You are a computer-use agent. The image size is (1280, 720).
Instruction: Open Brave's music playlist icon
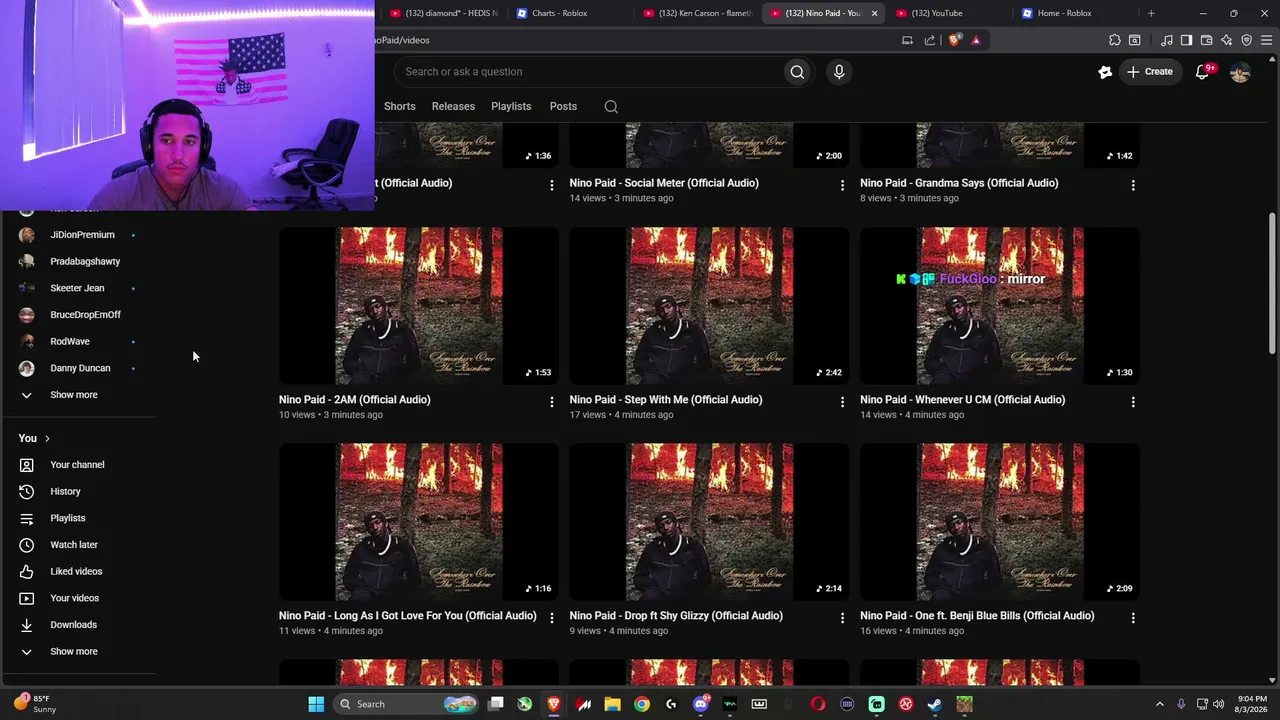1167,40
